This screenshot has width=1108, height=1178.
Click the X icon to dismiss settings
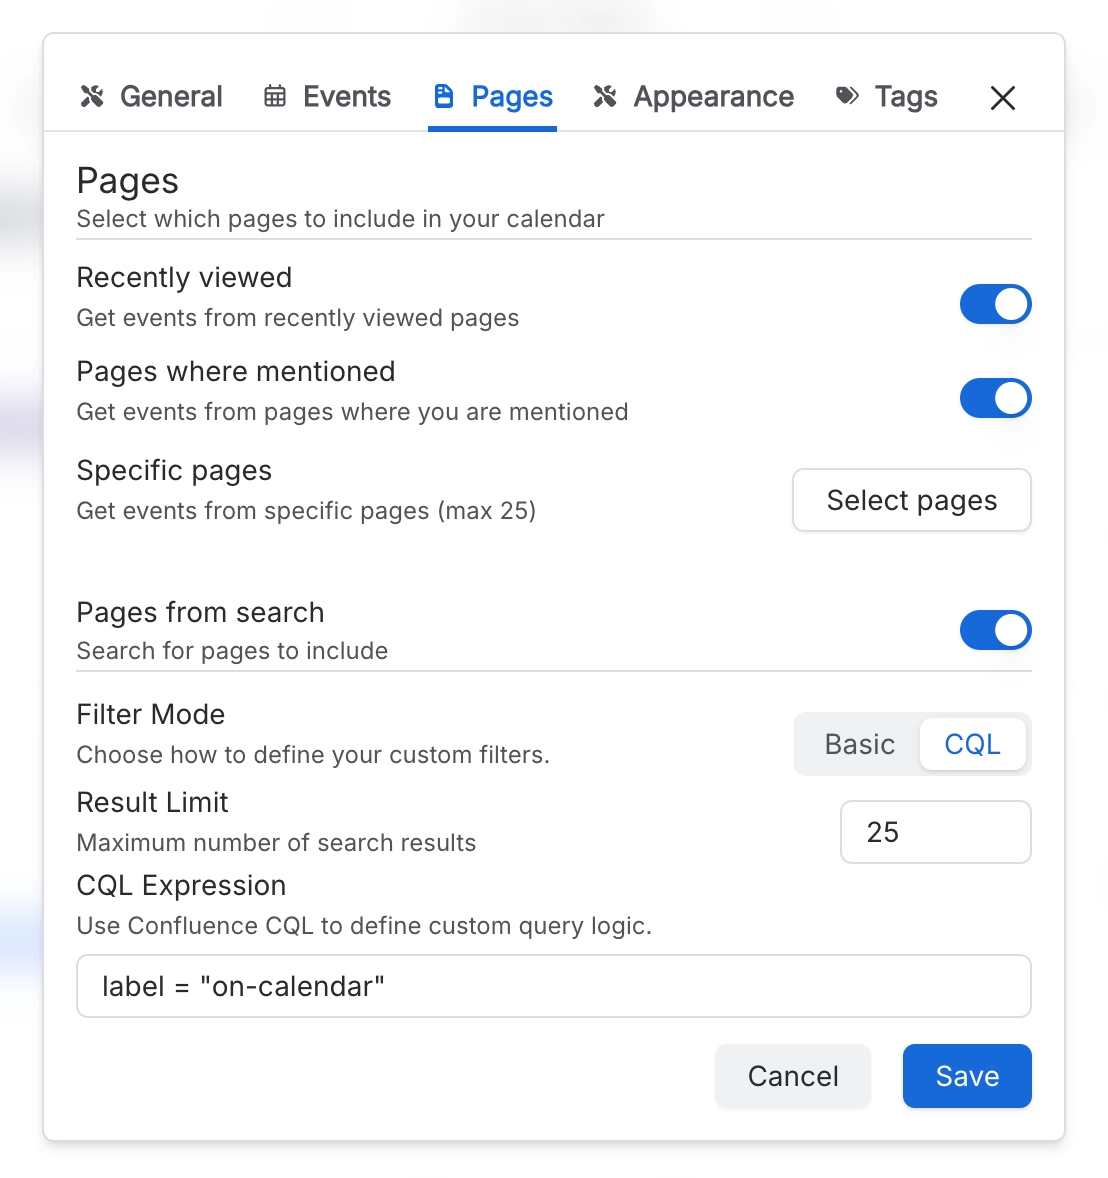[x=1002, y=98]
